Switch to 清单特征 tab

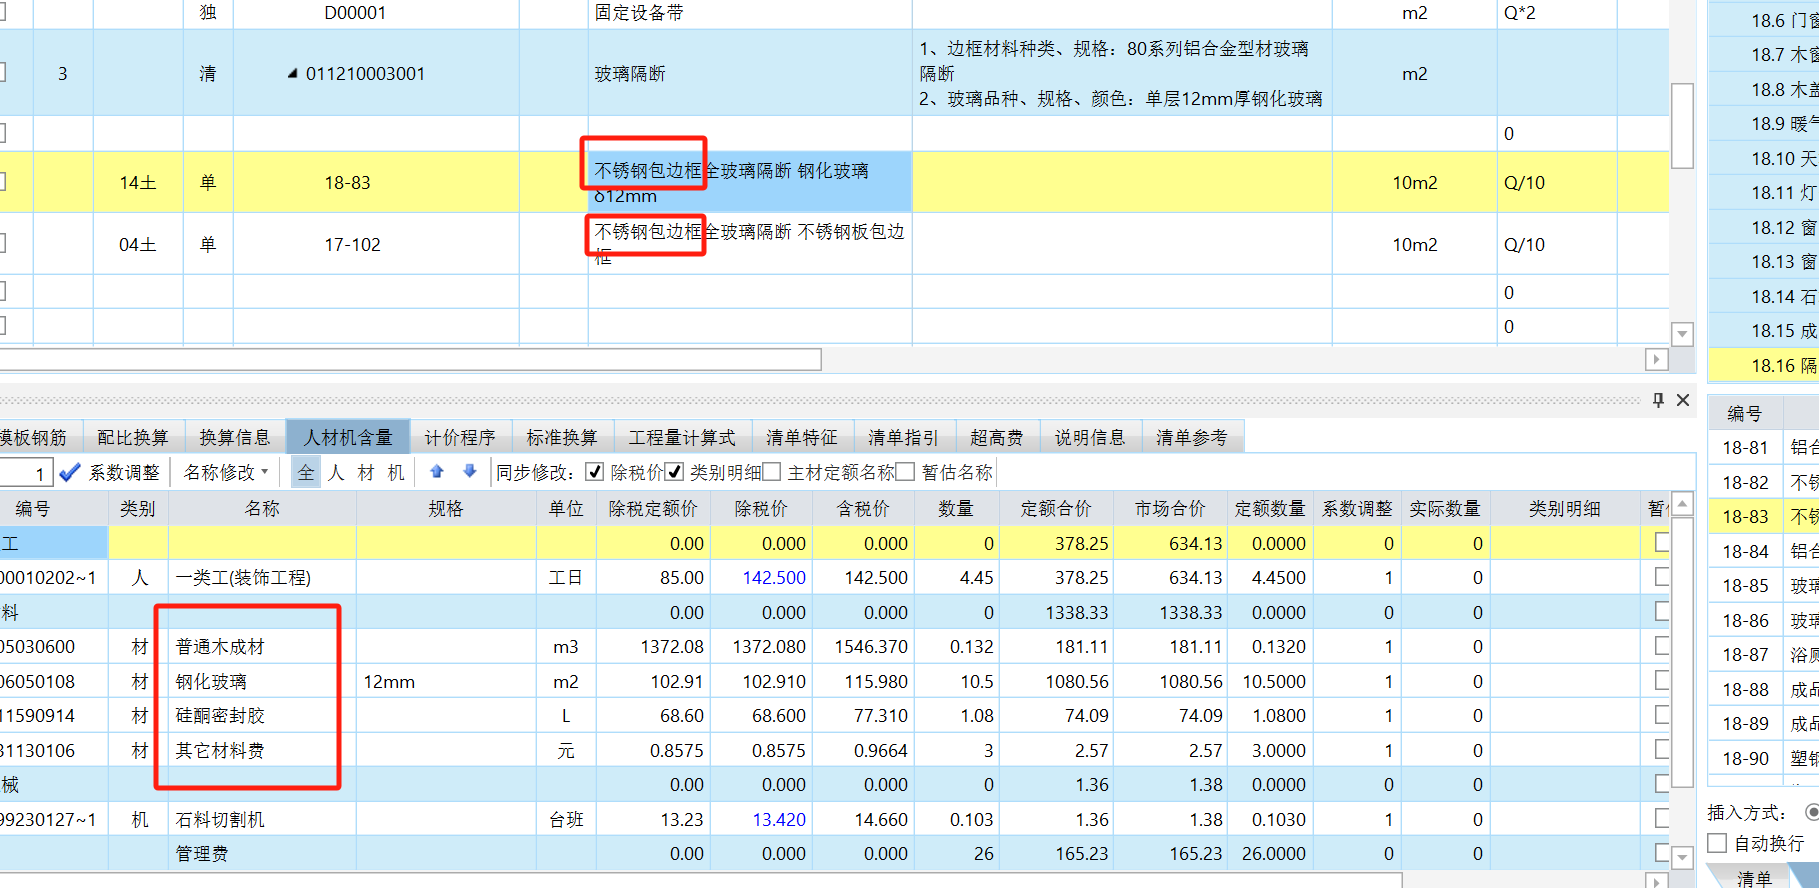tap(802, 437)
